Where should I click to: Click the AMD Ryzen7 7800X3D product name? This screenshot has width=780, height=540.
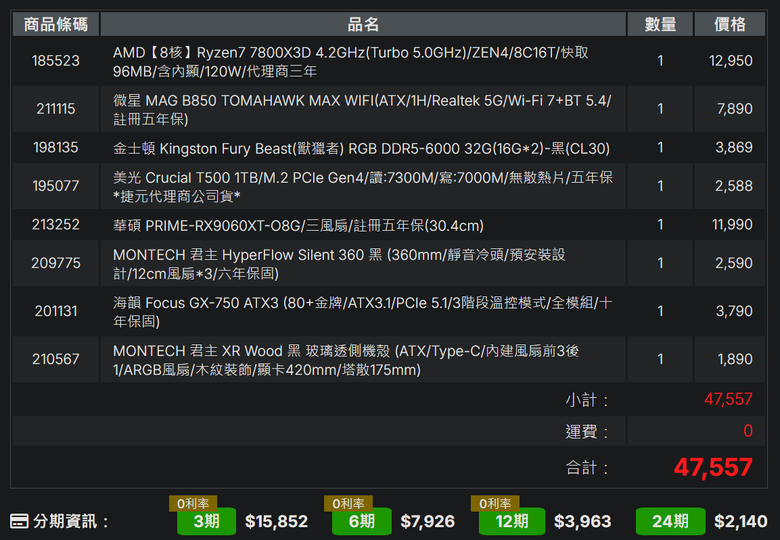point(351,62)
